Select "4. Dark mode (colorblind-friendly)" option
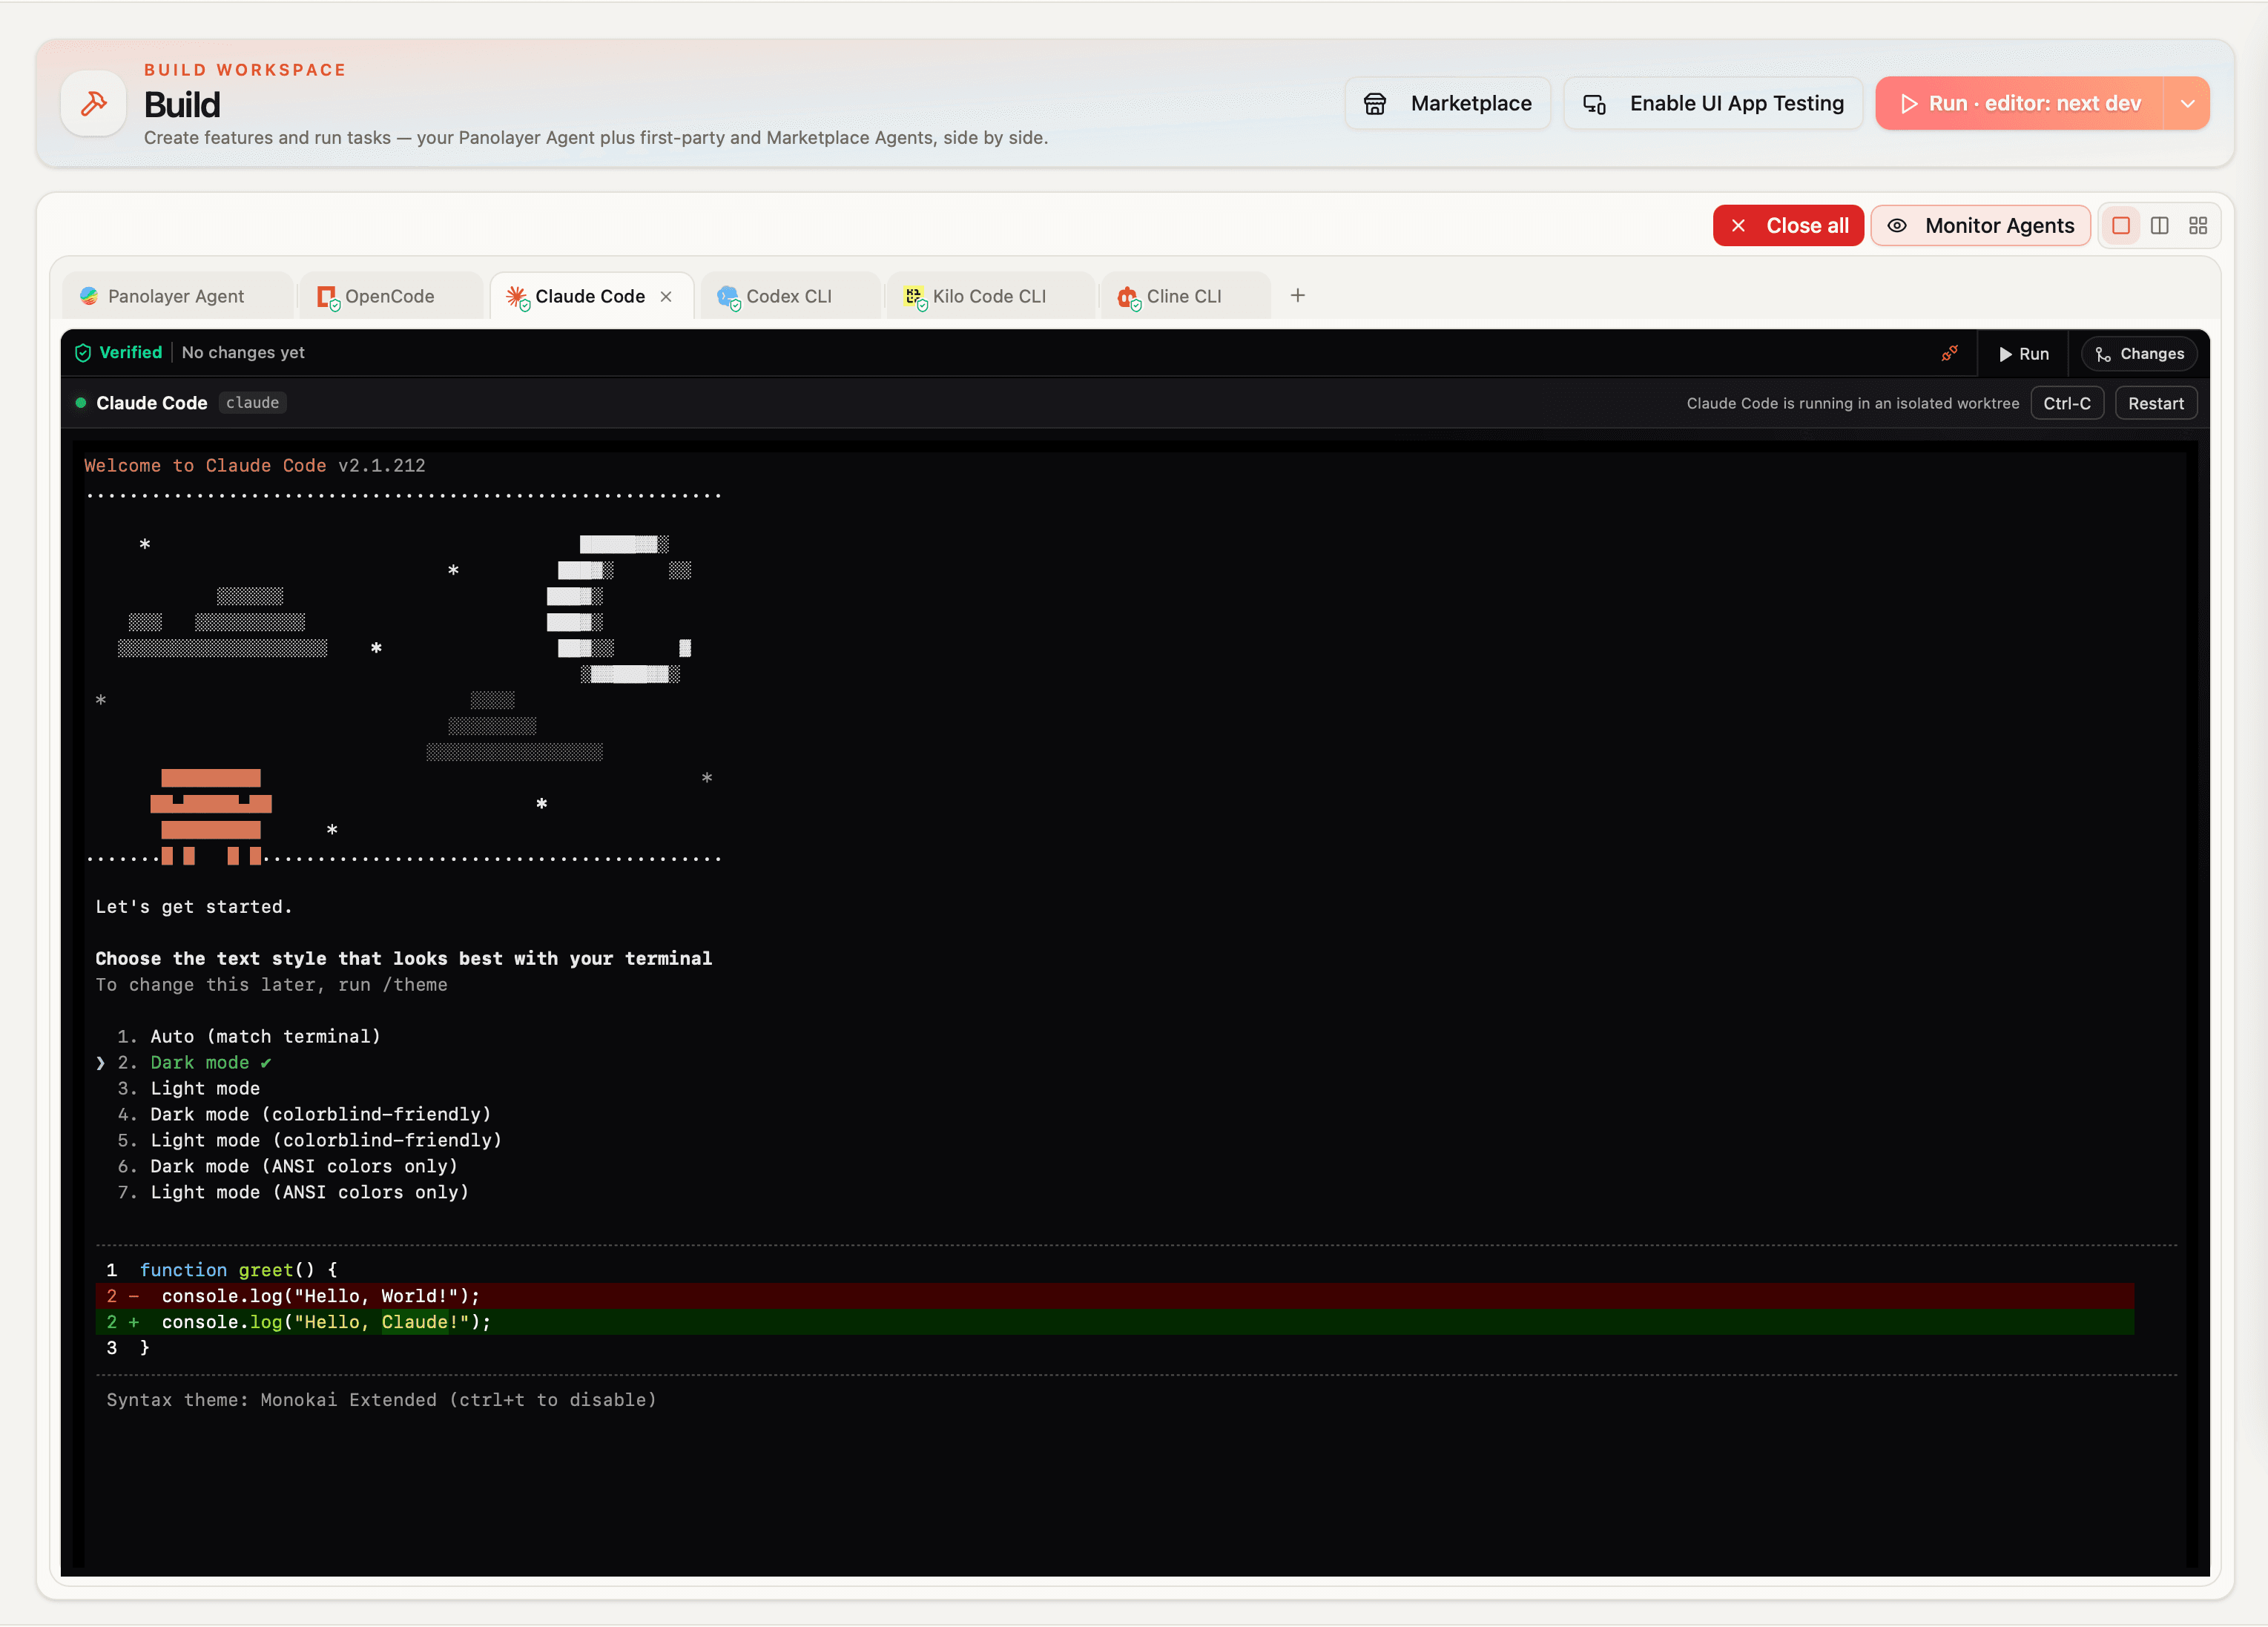Viewport: 2268px width, 1627px height. 304,1115
